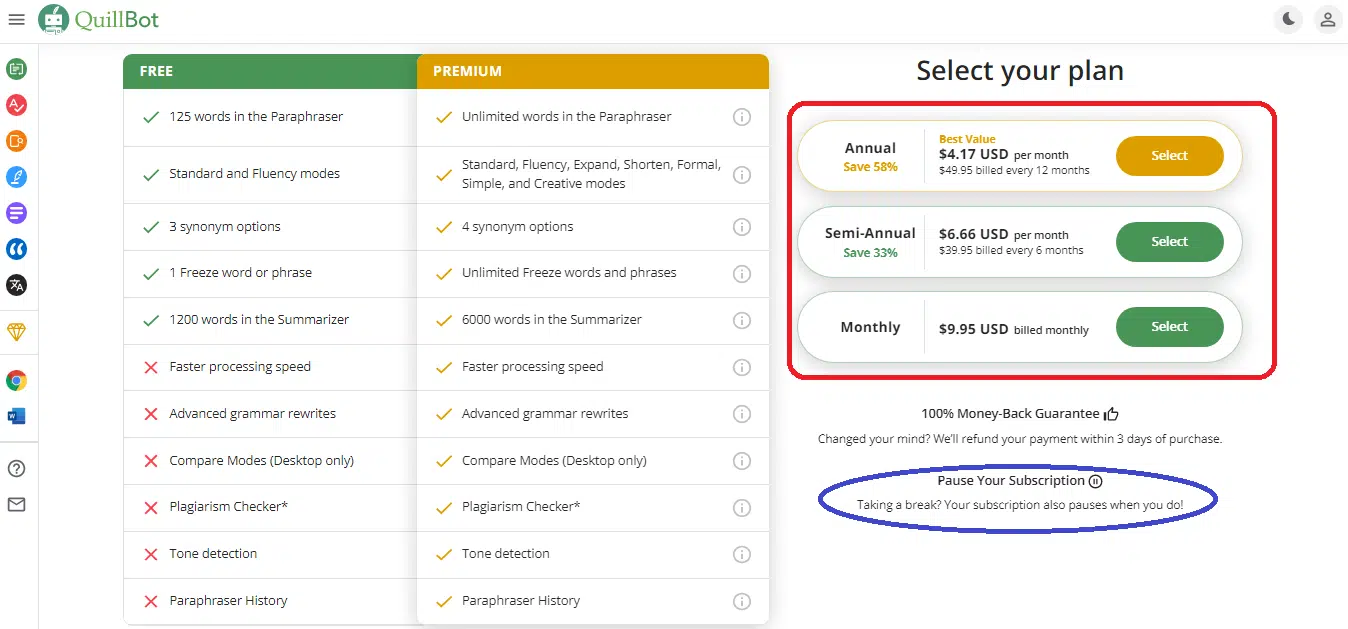The width and height of the screenshot is (1348, 629).
Task: Select the Citation Generator quote icon
Action: (16, 249)
